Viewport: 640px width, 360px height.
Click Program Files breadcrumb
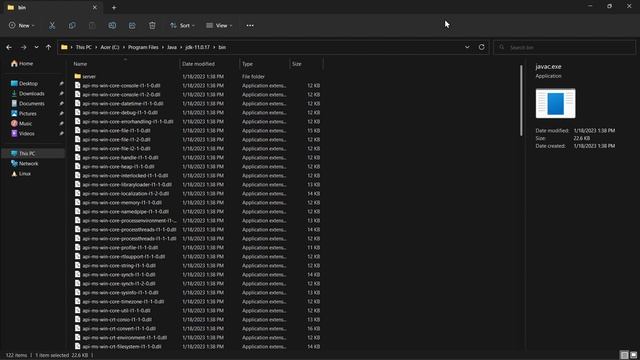coord(143,47)
